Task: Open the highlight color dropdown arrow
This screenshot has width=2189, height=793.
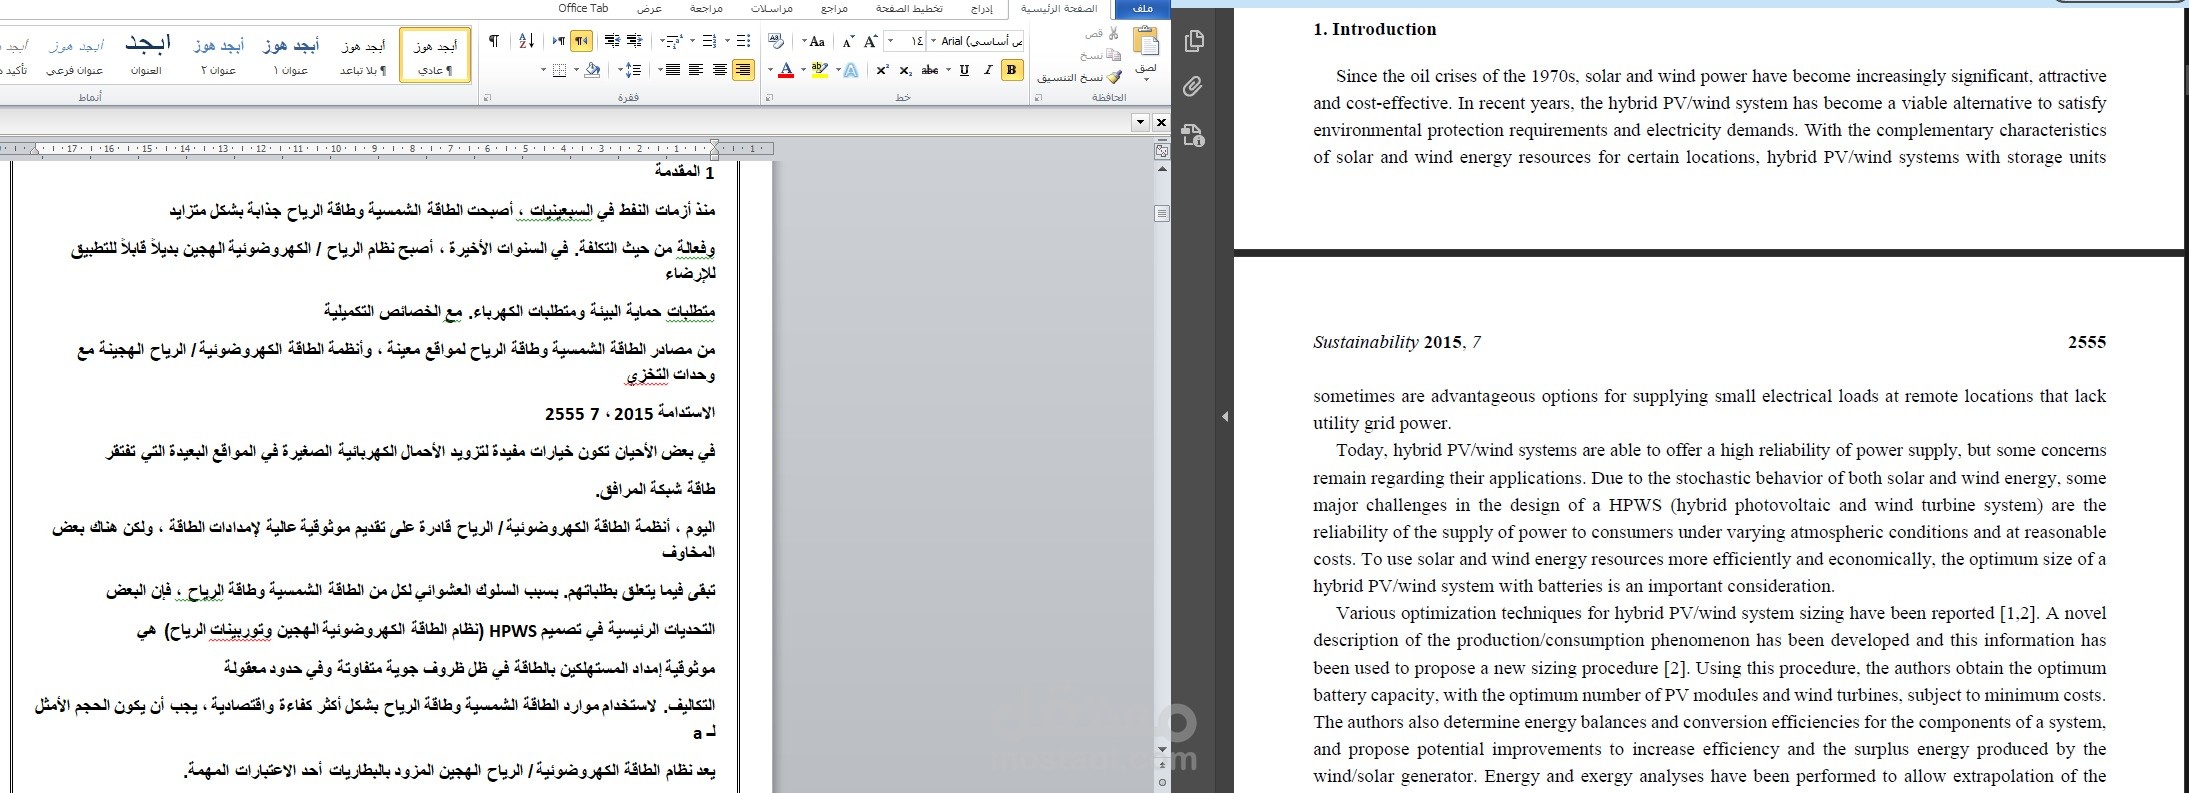Action: tap(803, 70)
